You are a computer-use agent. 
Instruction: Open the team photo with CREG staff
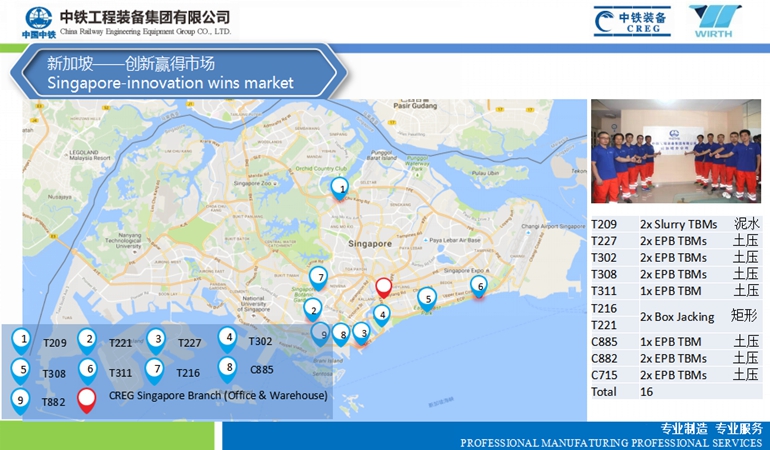coord(676,151)
